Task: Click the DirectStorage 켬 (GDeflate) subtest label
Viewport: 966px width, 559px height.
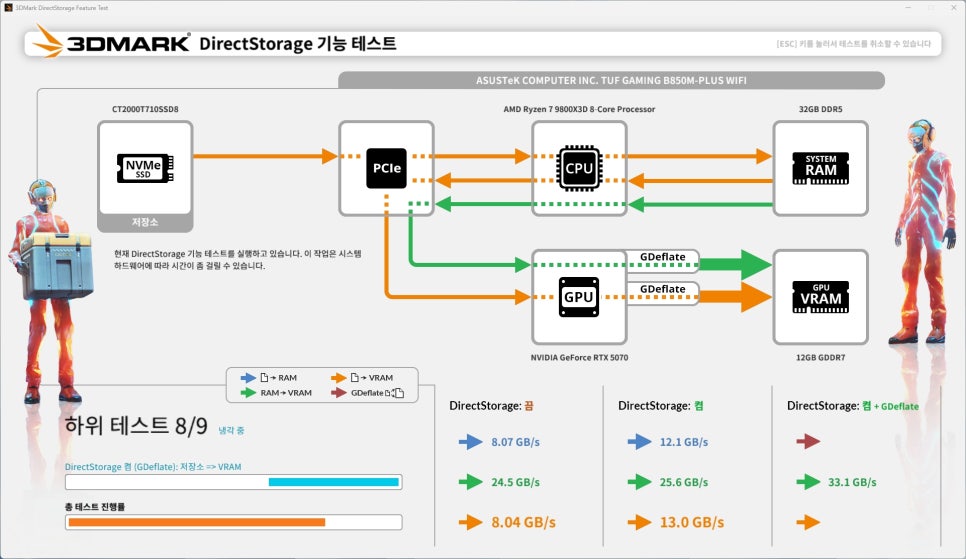Action: [x=153, y=467]
